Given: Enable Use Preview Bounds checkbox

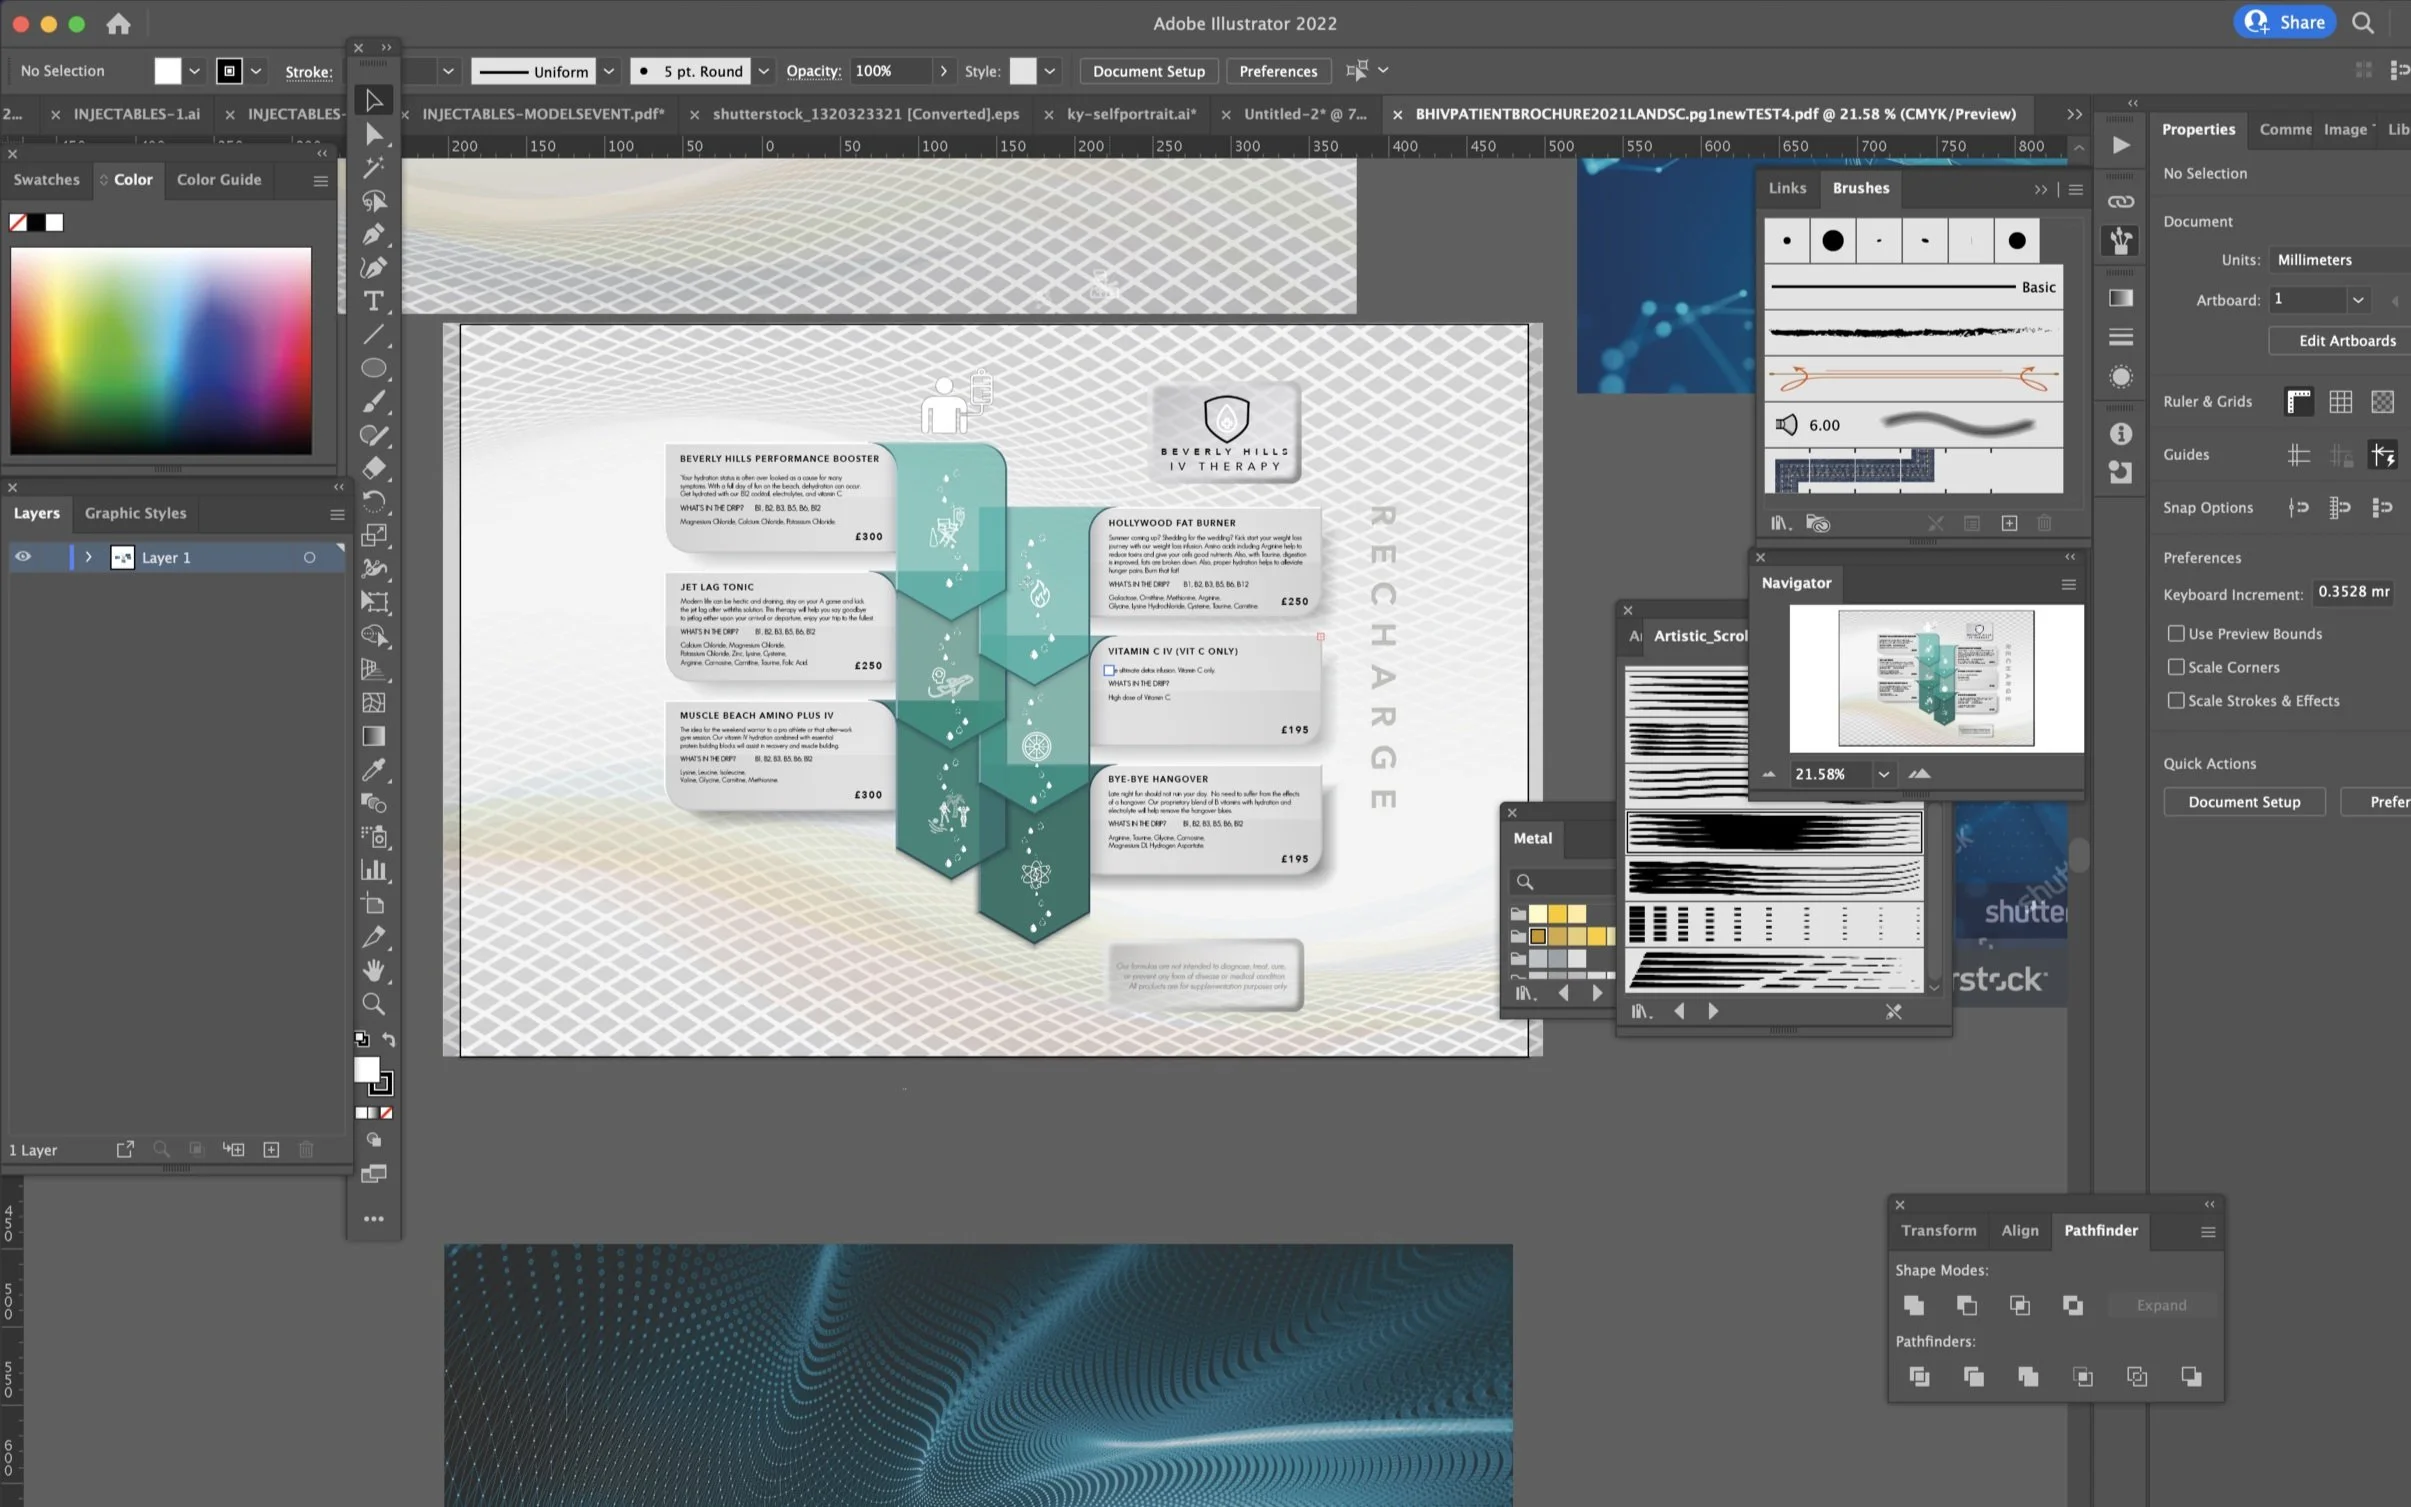Looking at the screenshot, I should [2175, 633].
